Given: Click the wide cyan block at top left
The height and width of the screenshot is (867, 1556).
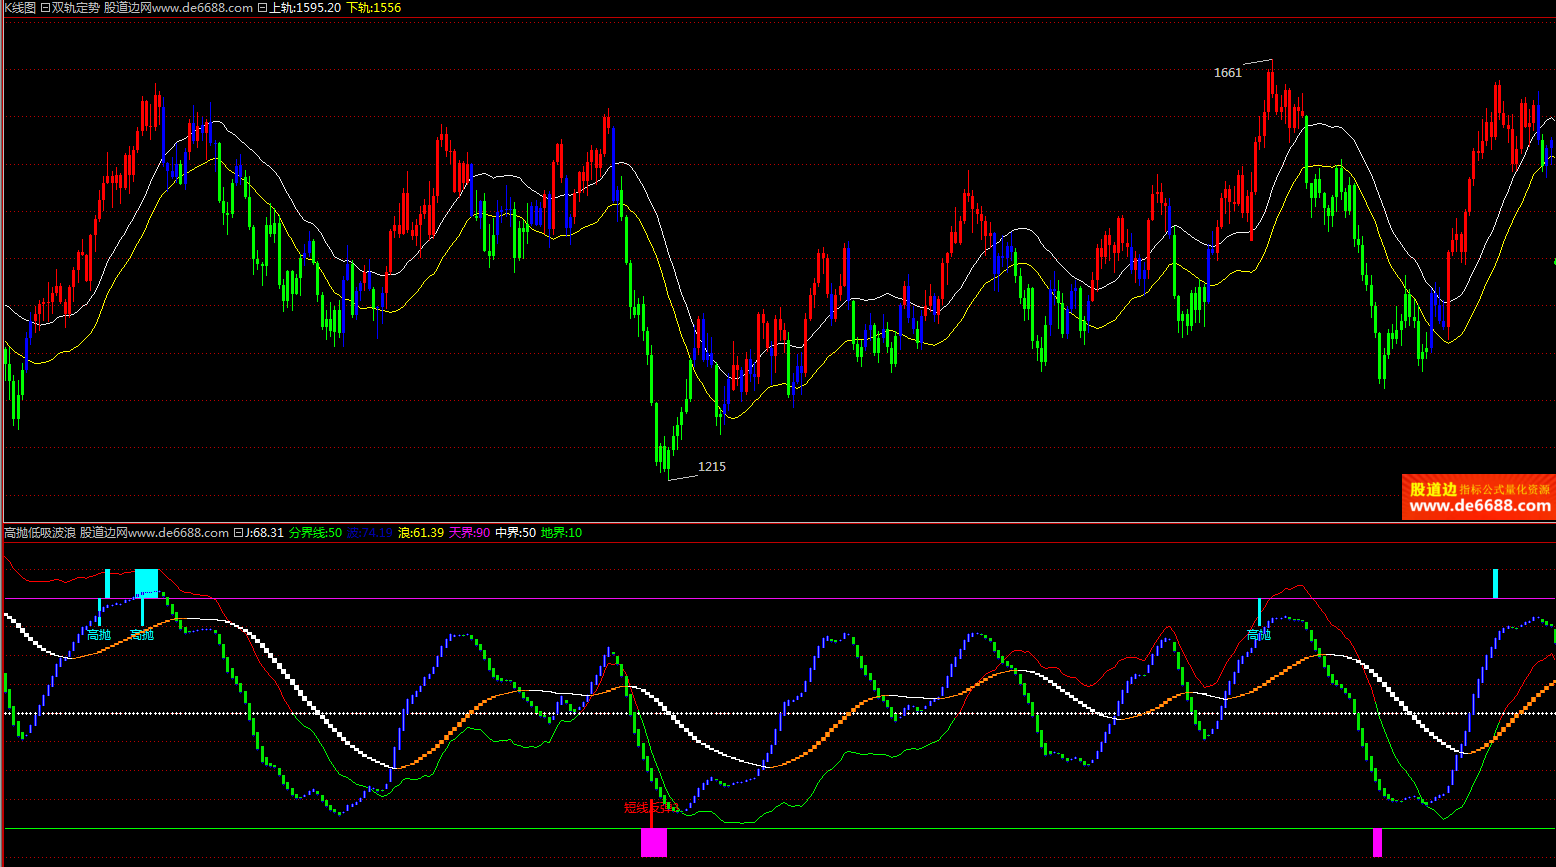Looking at the screenshot, I should point(146,583).
